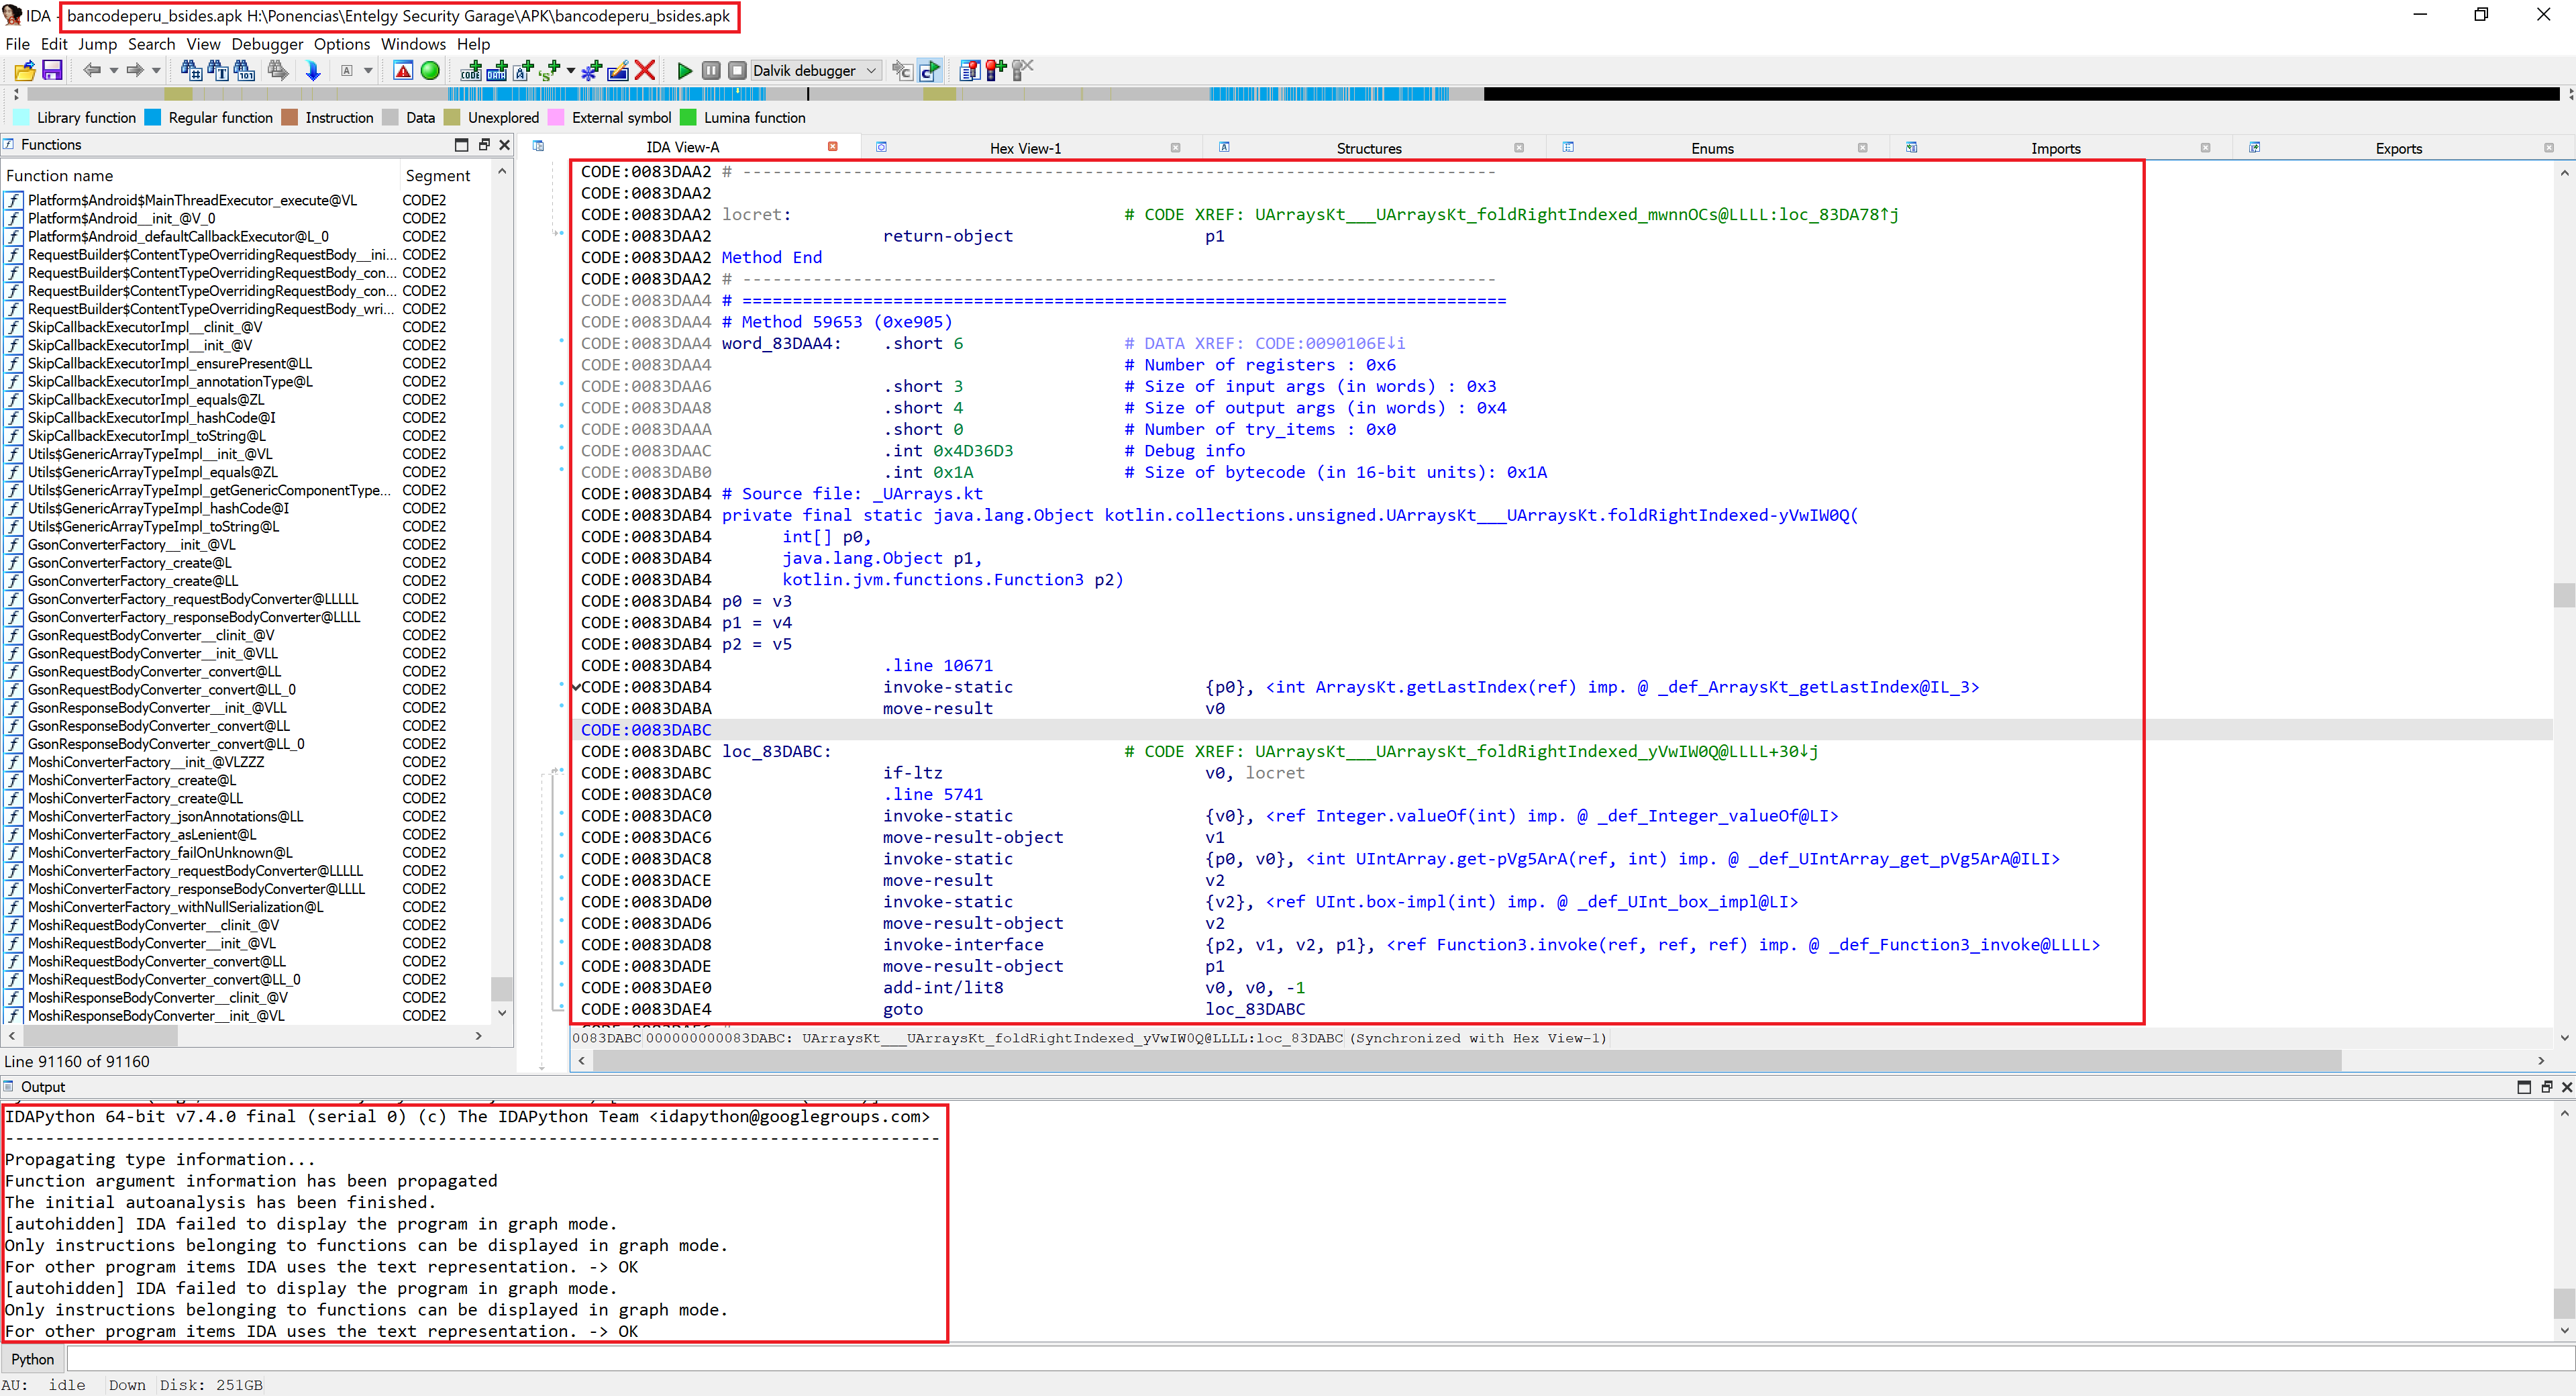Open the Jump menu

pyautogui.click(x=97, y=44)
